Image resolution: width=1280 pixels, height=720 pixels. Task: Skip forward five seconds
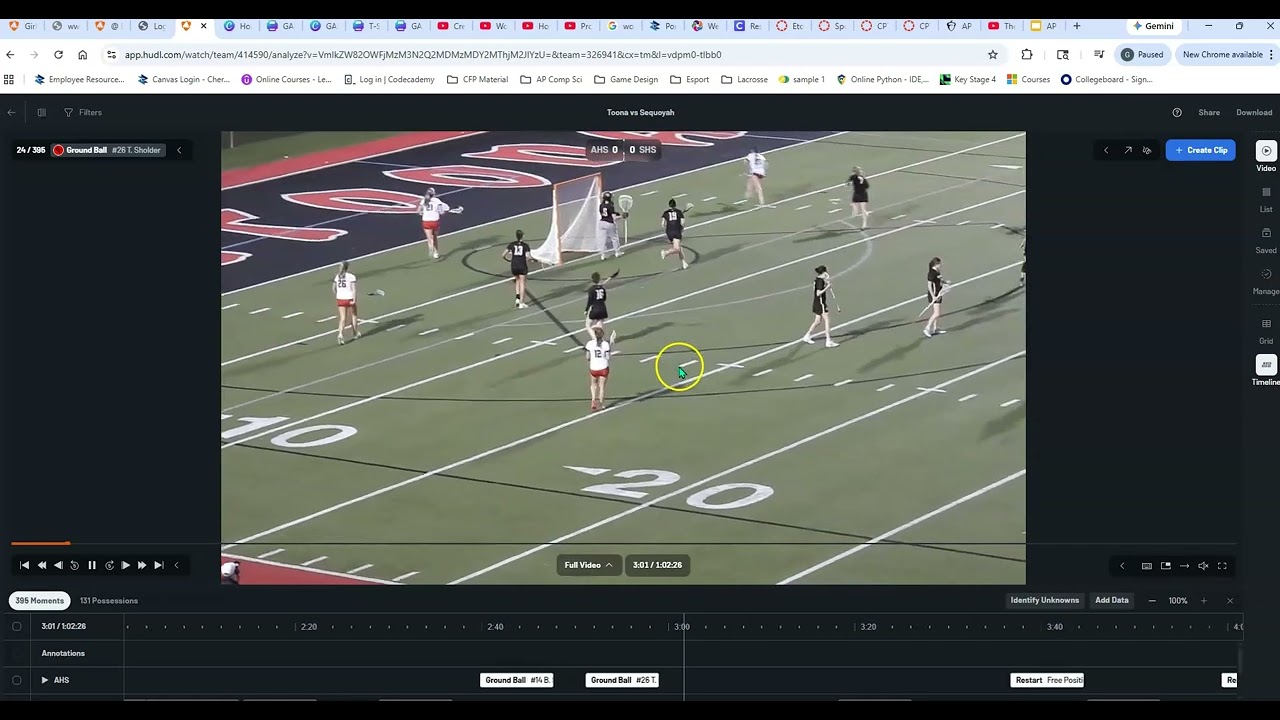click(109, 565)
